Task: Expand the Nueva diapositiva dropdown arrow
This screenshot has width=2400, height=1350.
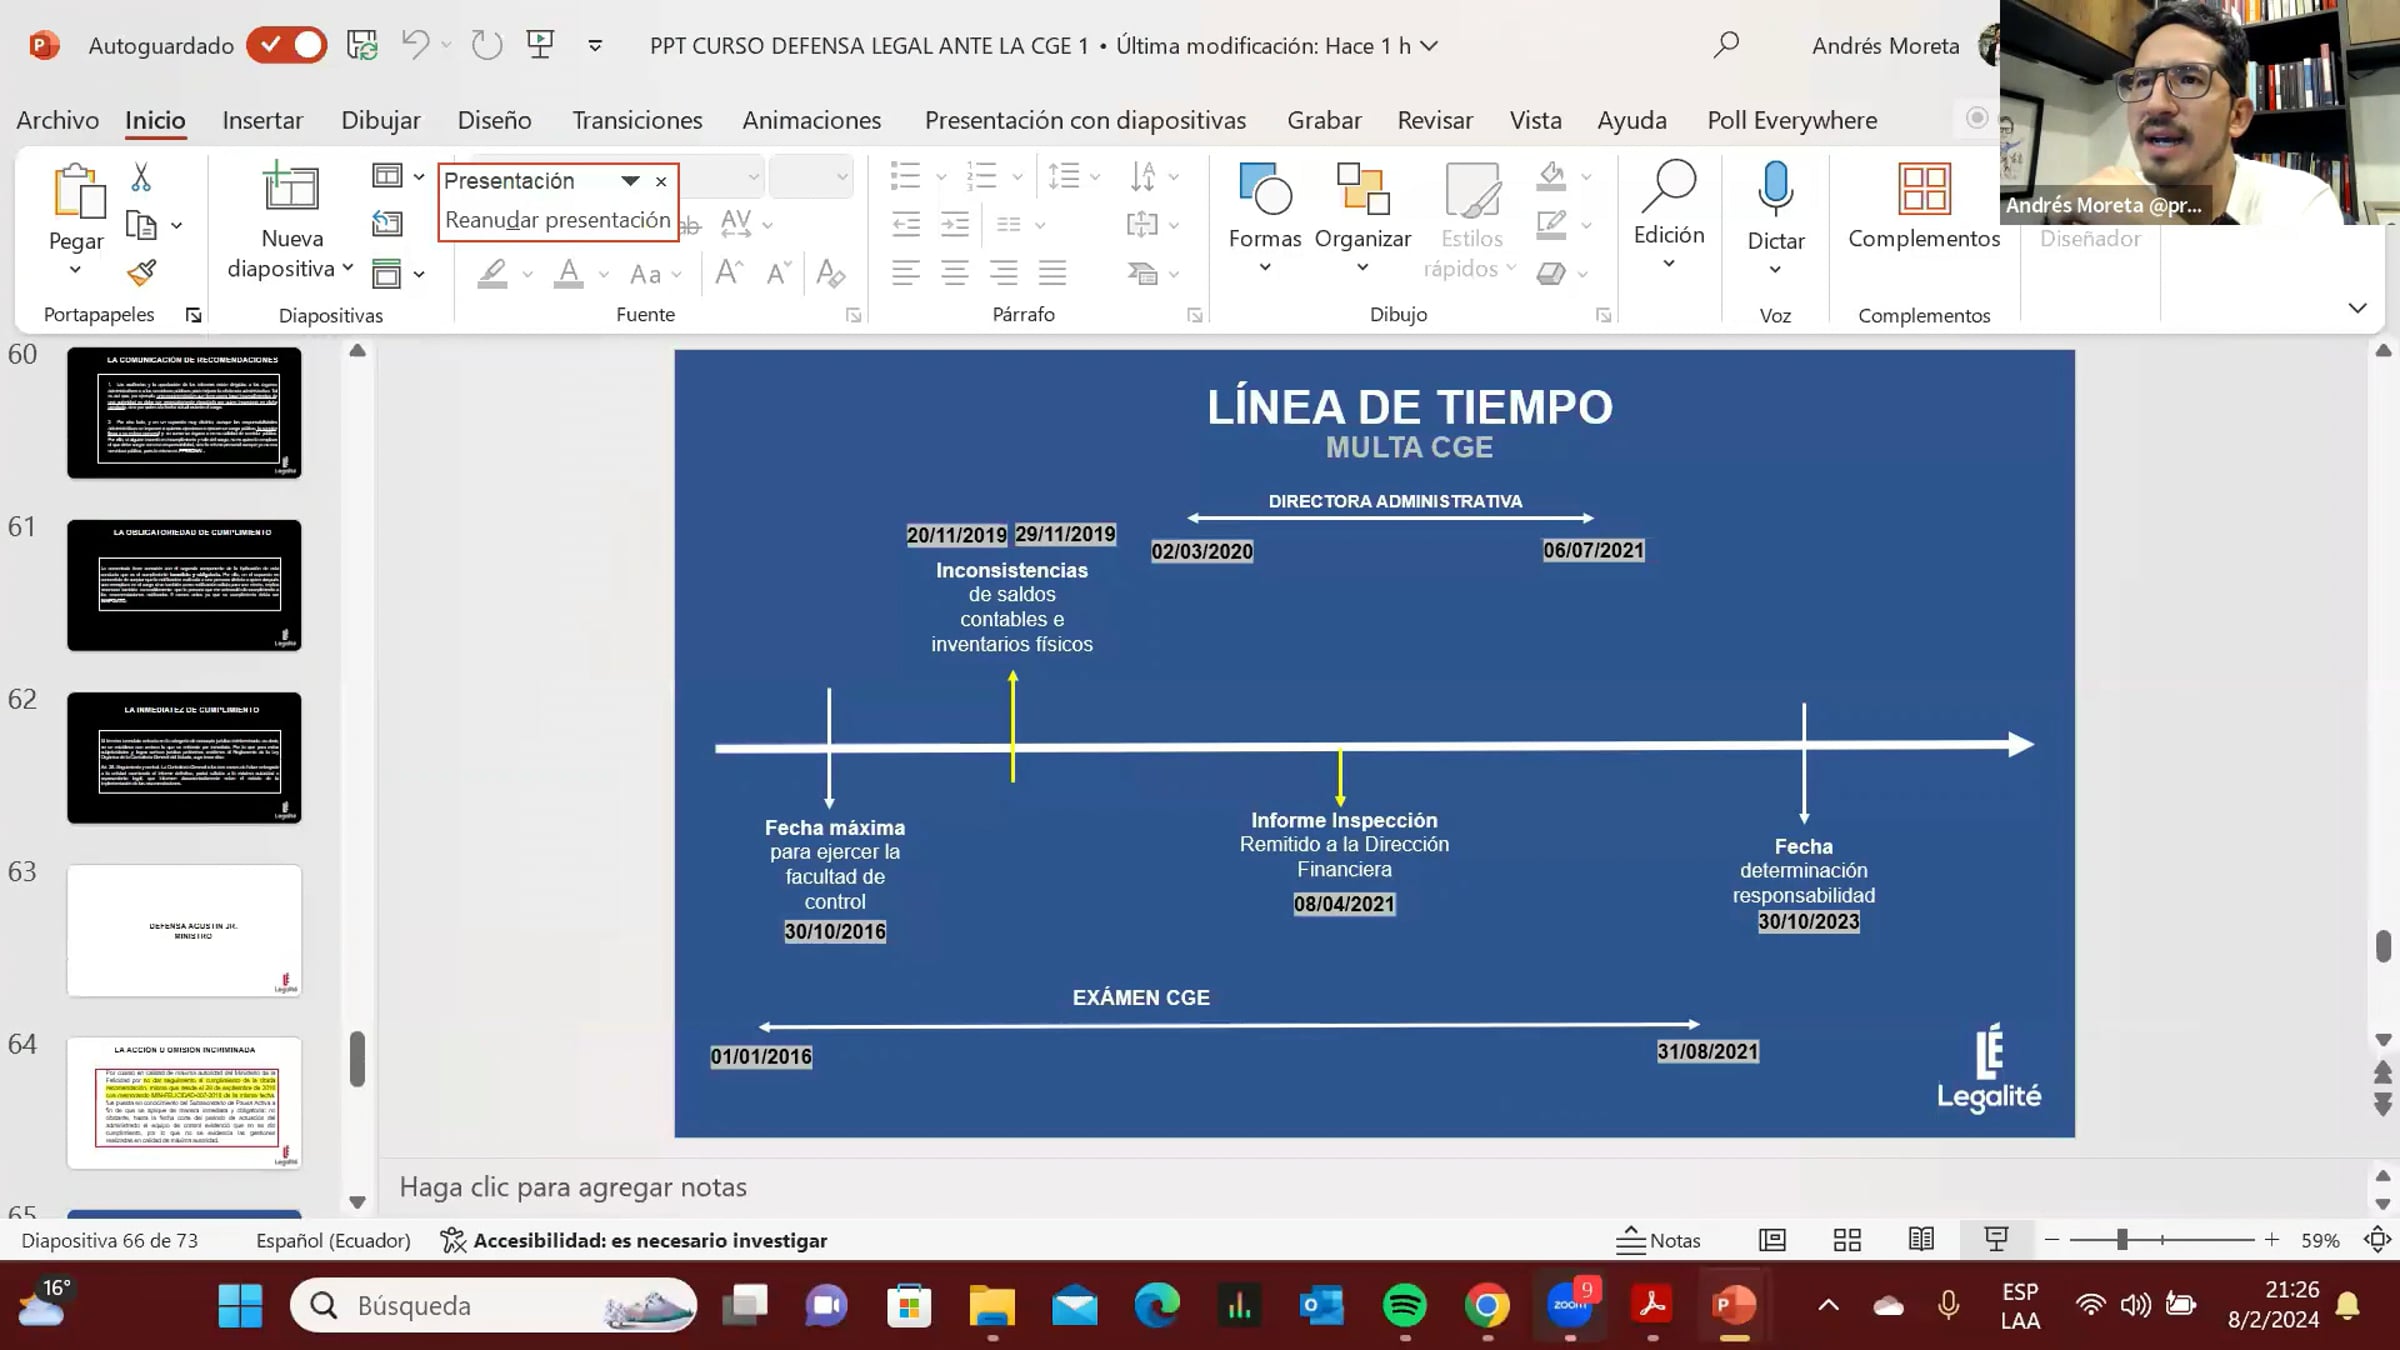Action: click(347, 268)
